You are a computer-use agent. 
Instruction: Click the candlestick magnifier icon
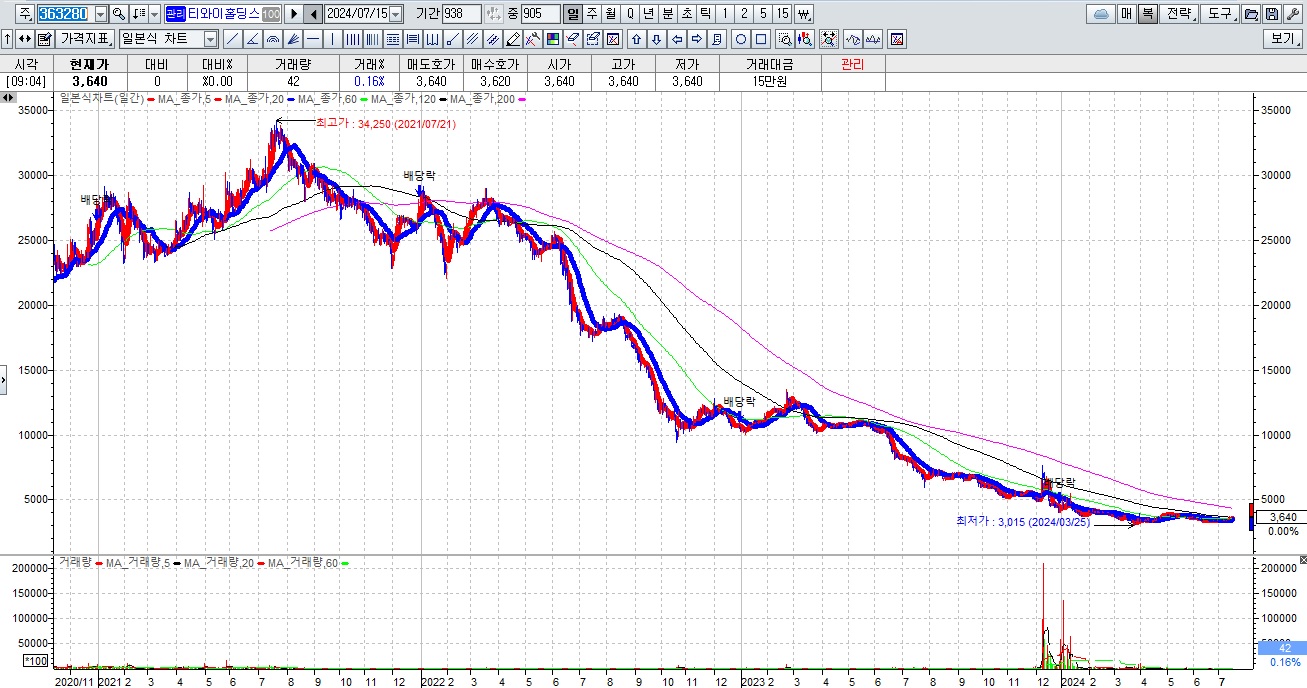click(x=806, y=39)
